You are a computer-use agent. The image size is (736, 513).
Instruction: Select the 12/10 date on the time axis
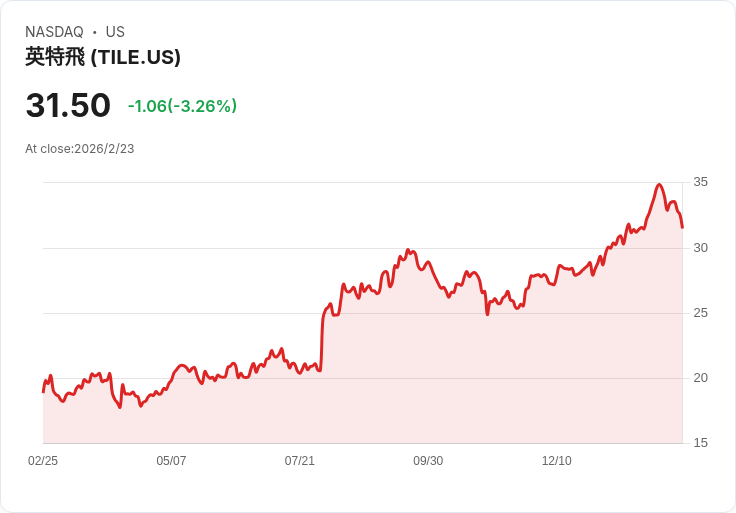[556, 461]
